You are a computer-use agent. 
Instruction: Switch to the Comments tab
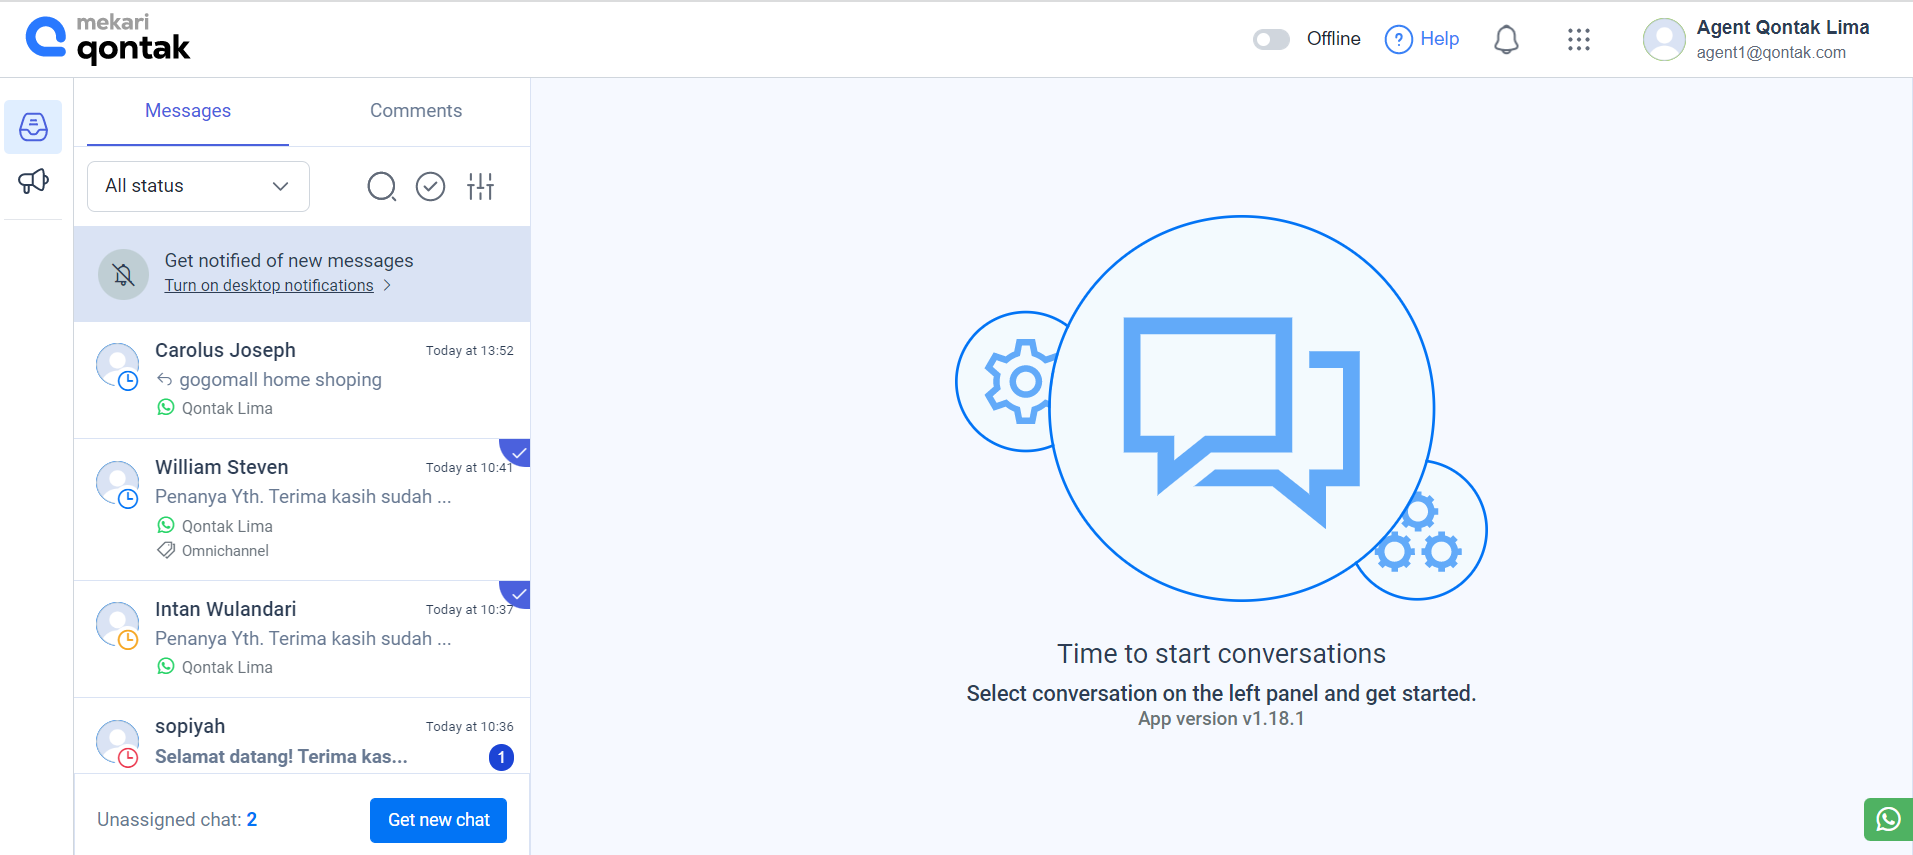[416, 111]
